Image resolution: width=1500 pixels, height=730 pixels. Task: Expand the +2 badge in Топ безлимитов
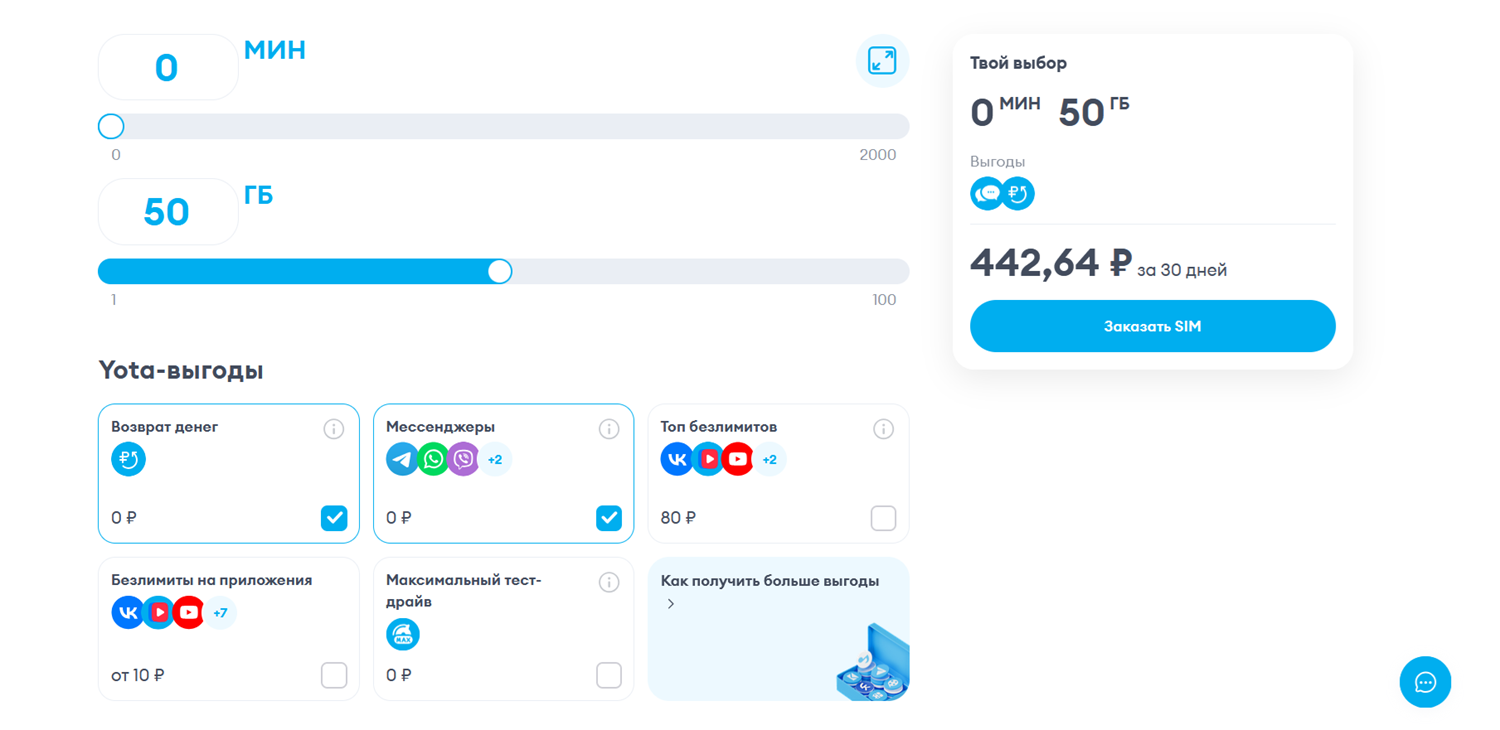(769, 460)
